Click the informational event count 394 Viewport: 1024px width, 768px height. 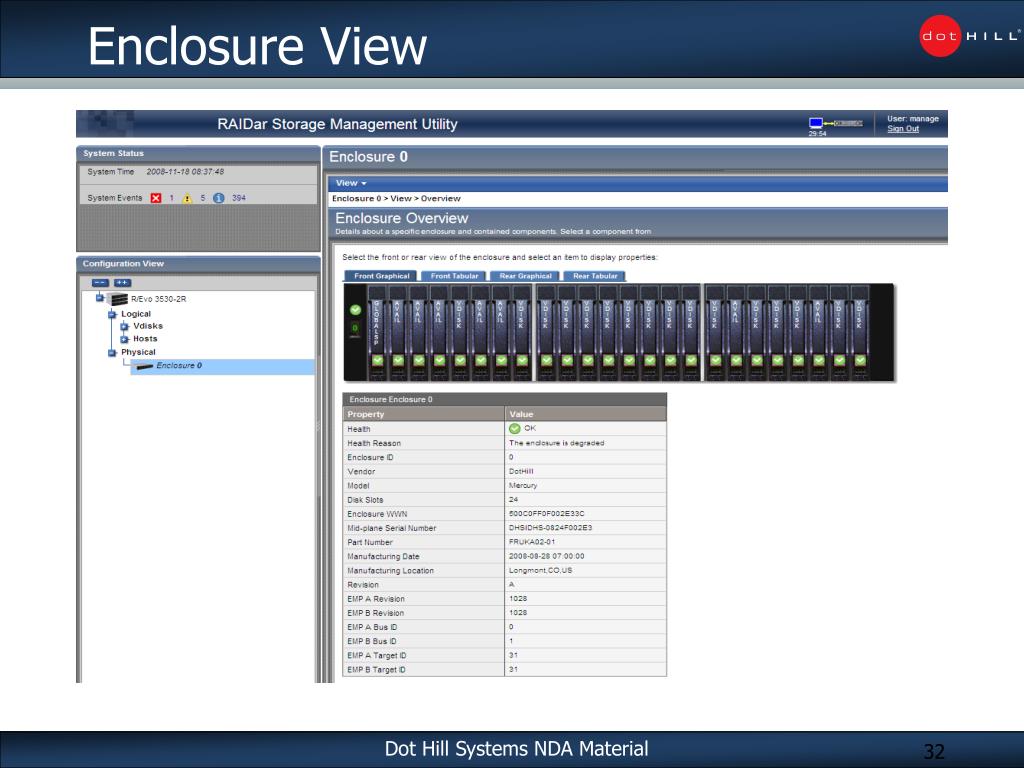(239, 198)
